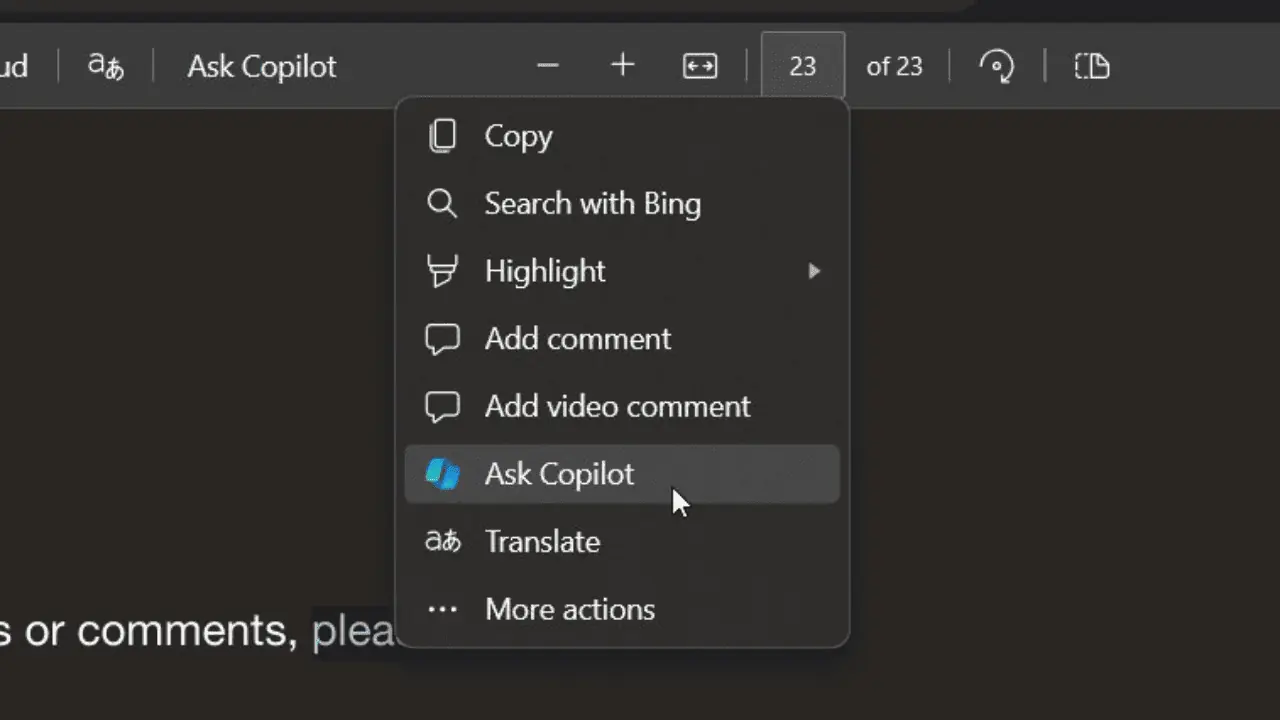The image size is (1280, 720).
Task: Choose Add comment from the context menu
Action: tap(622, 339)
